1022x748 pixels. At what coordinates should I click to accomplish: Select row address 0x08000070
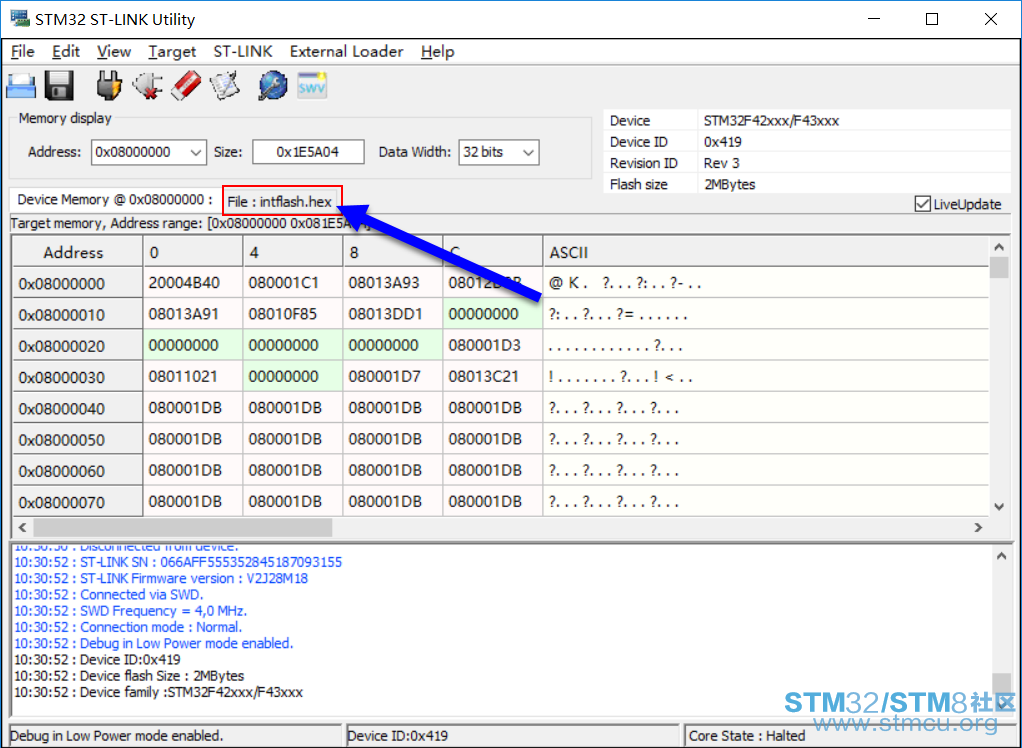point(78,502)
